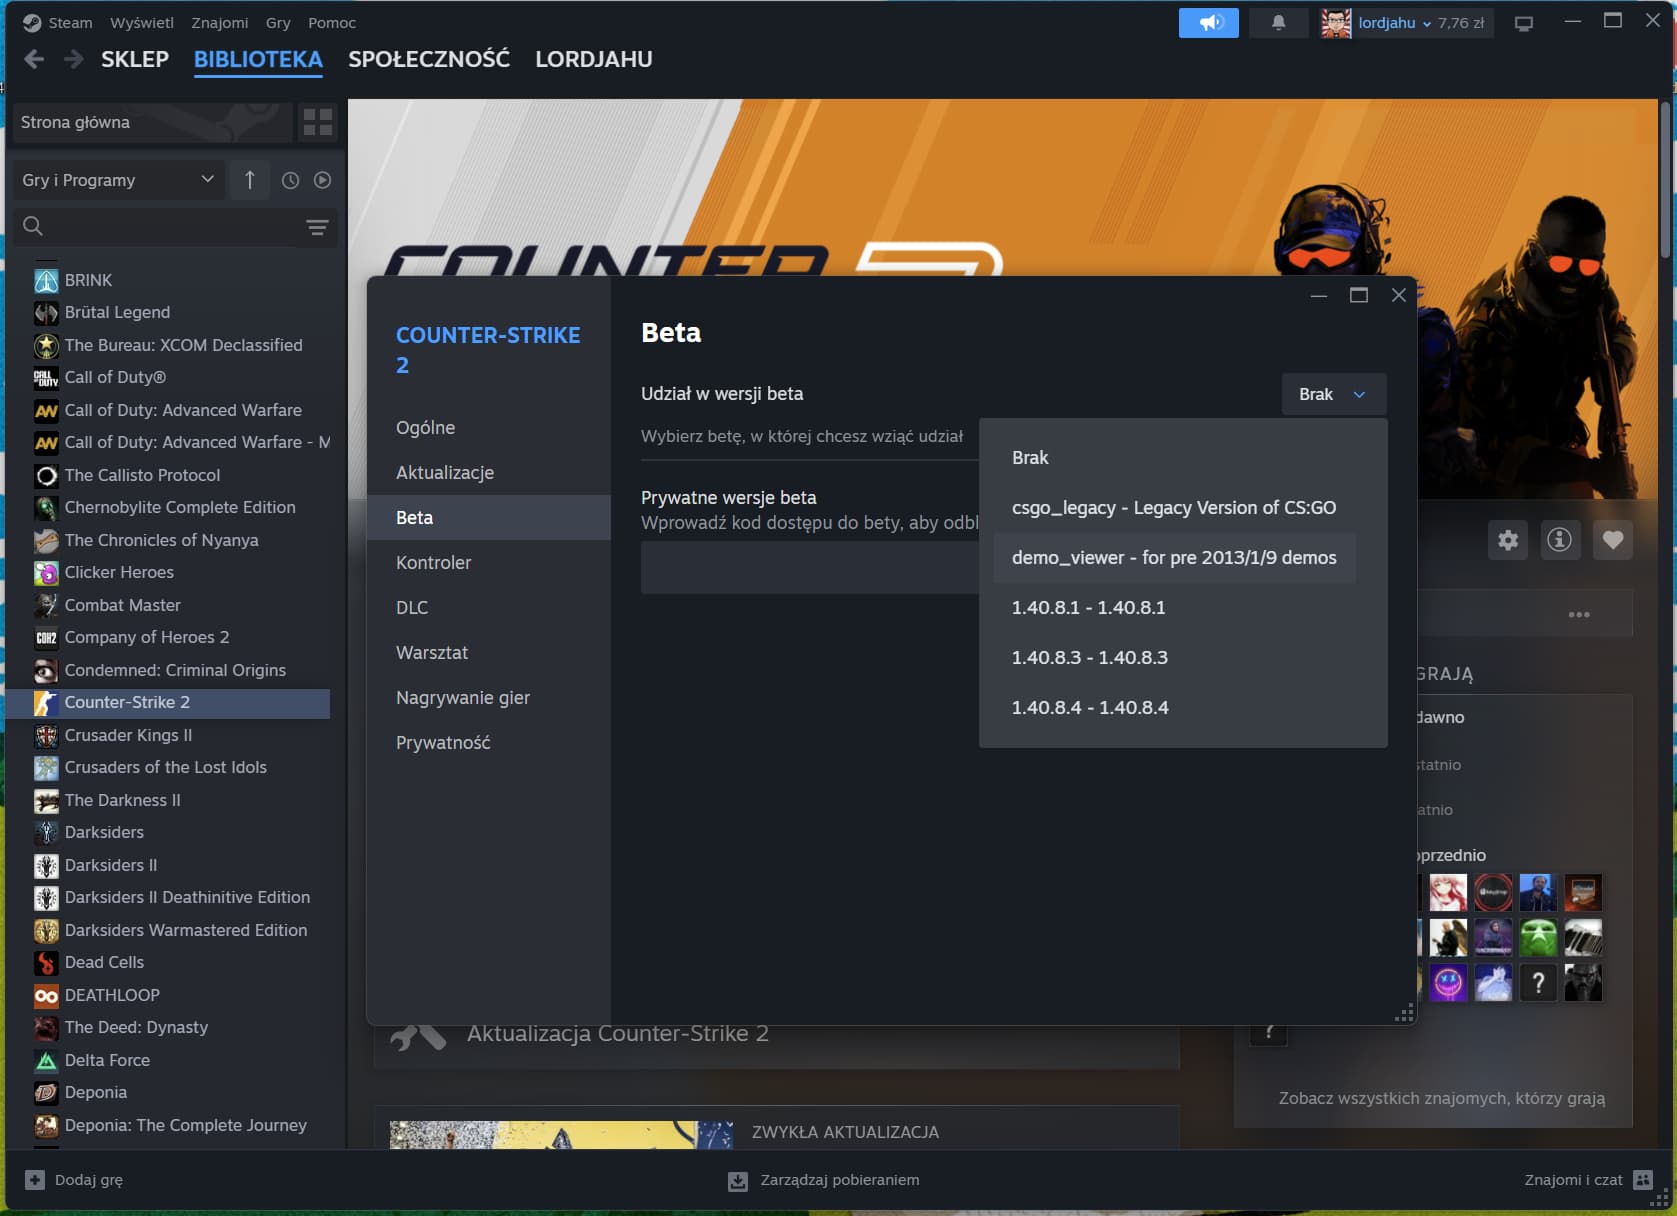Choose 1.40.8.4 beta version

pyautogui.click(x=1174, y=708)
